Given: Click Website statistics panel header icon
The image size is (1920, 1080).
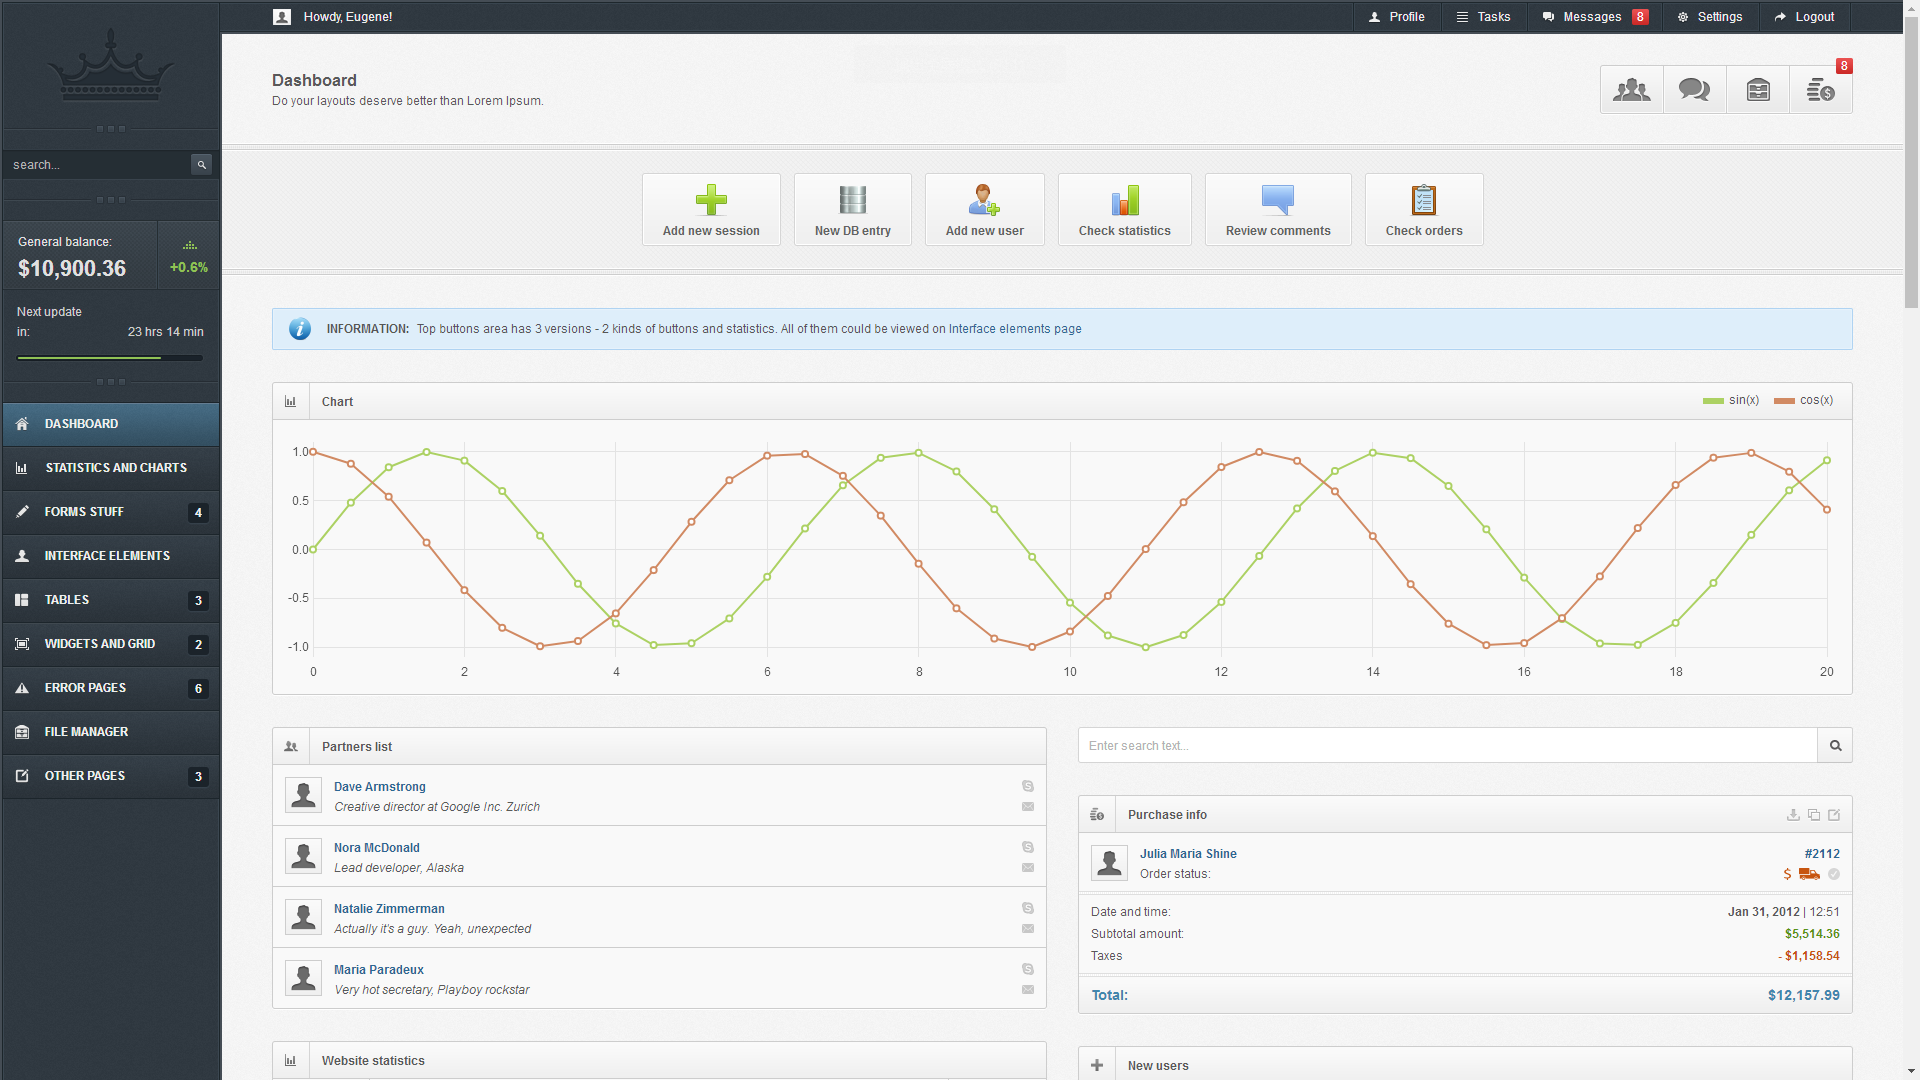Looking at the screenshot, I should click(x=291, y=1061).
